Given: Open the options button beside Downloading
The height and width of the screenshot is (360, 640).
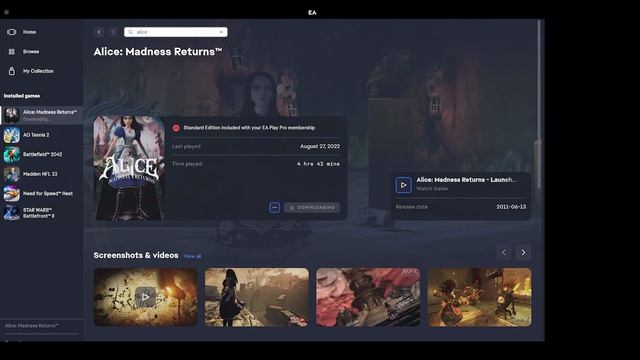Looking at the screenshot, I should coord(275,207).
